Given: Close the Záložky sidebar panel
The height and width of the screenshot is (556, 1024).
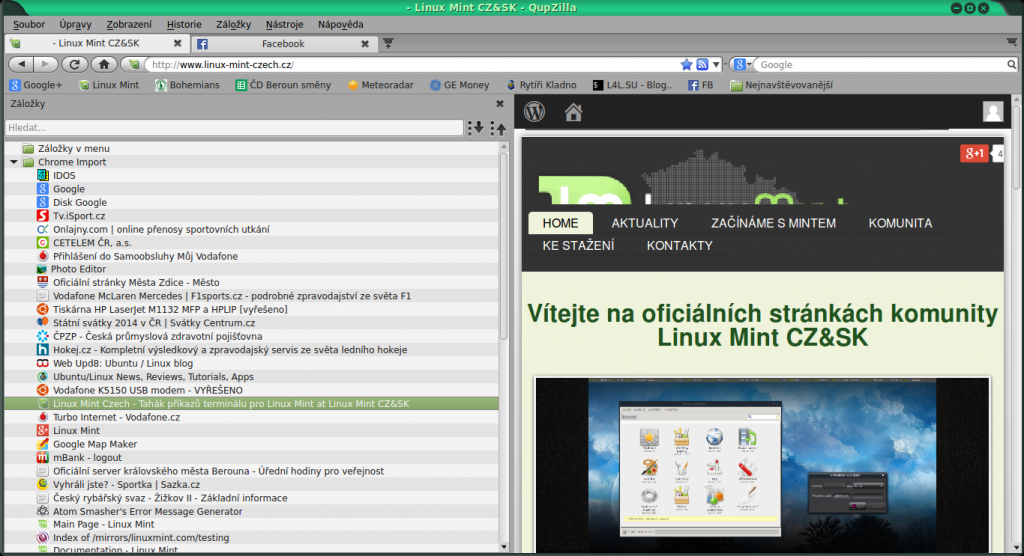Looking at the screenshot, I should pyautogui.click(x=500, y=103).
